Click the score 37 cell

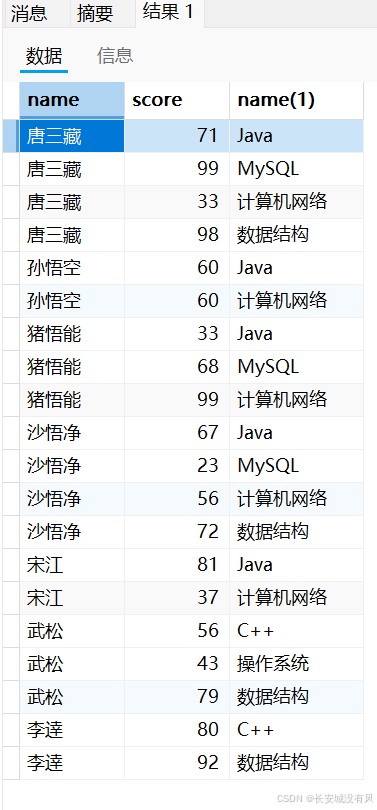pyautogui.click(x=177, y=599)
